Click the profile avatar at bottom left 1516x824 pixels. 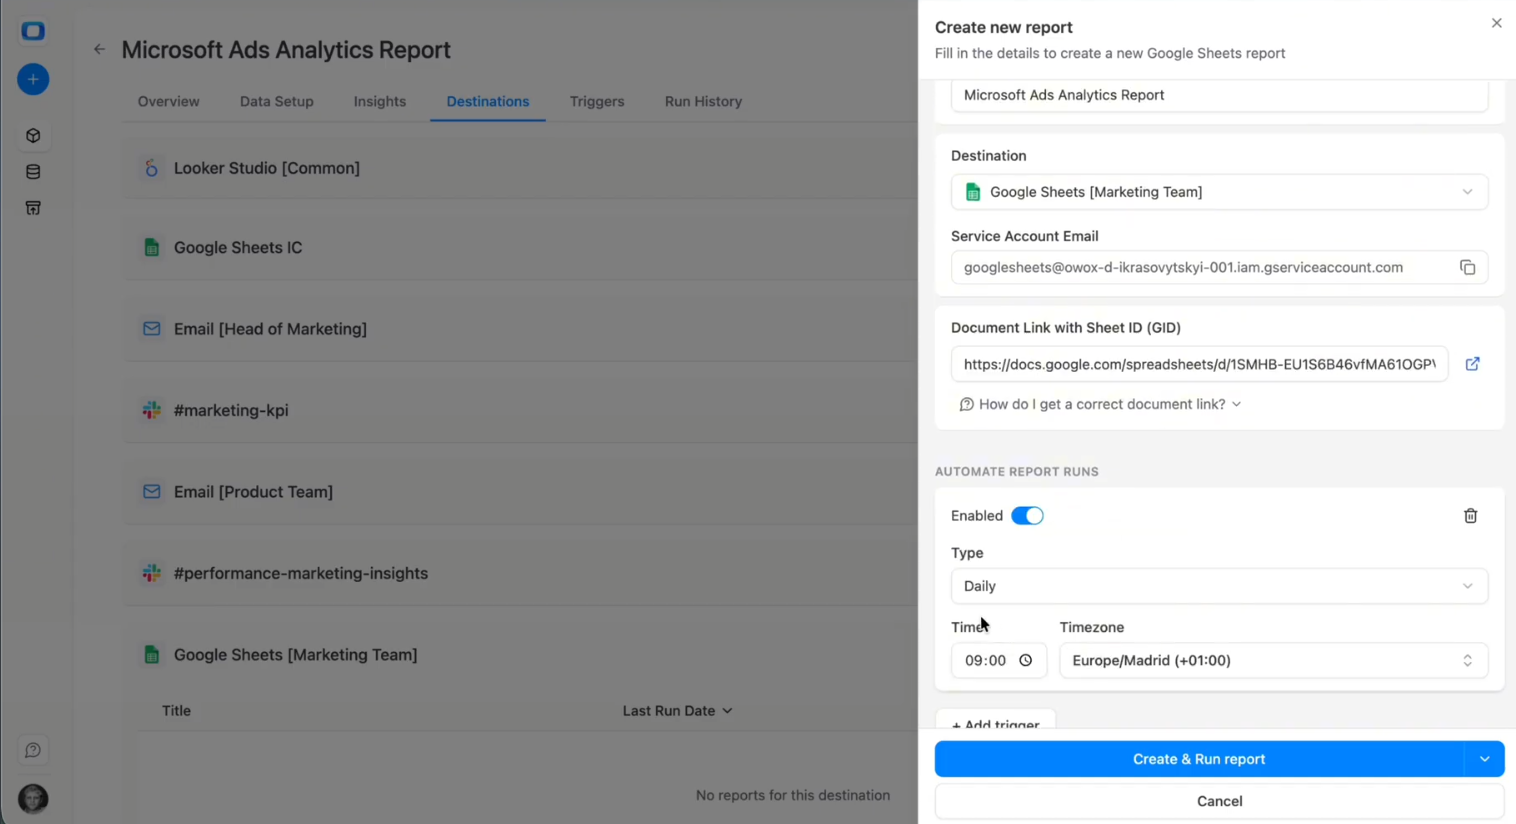pos(33,798)
